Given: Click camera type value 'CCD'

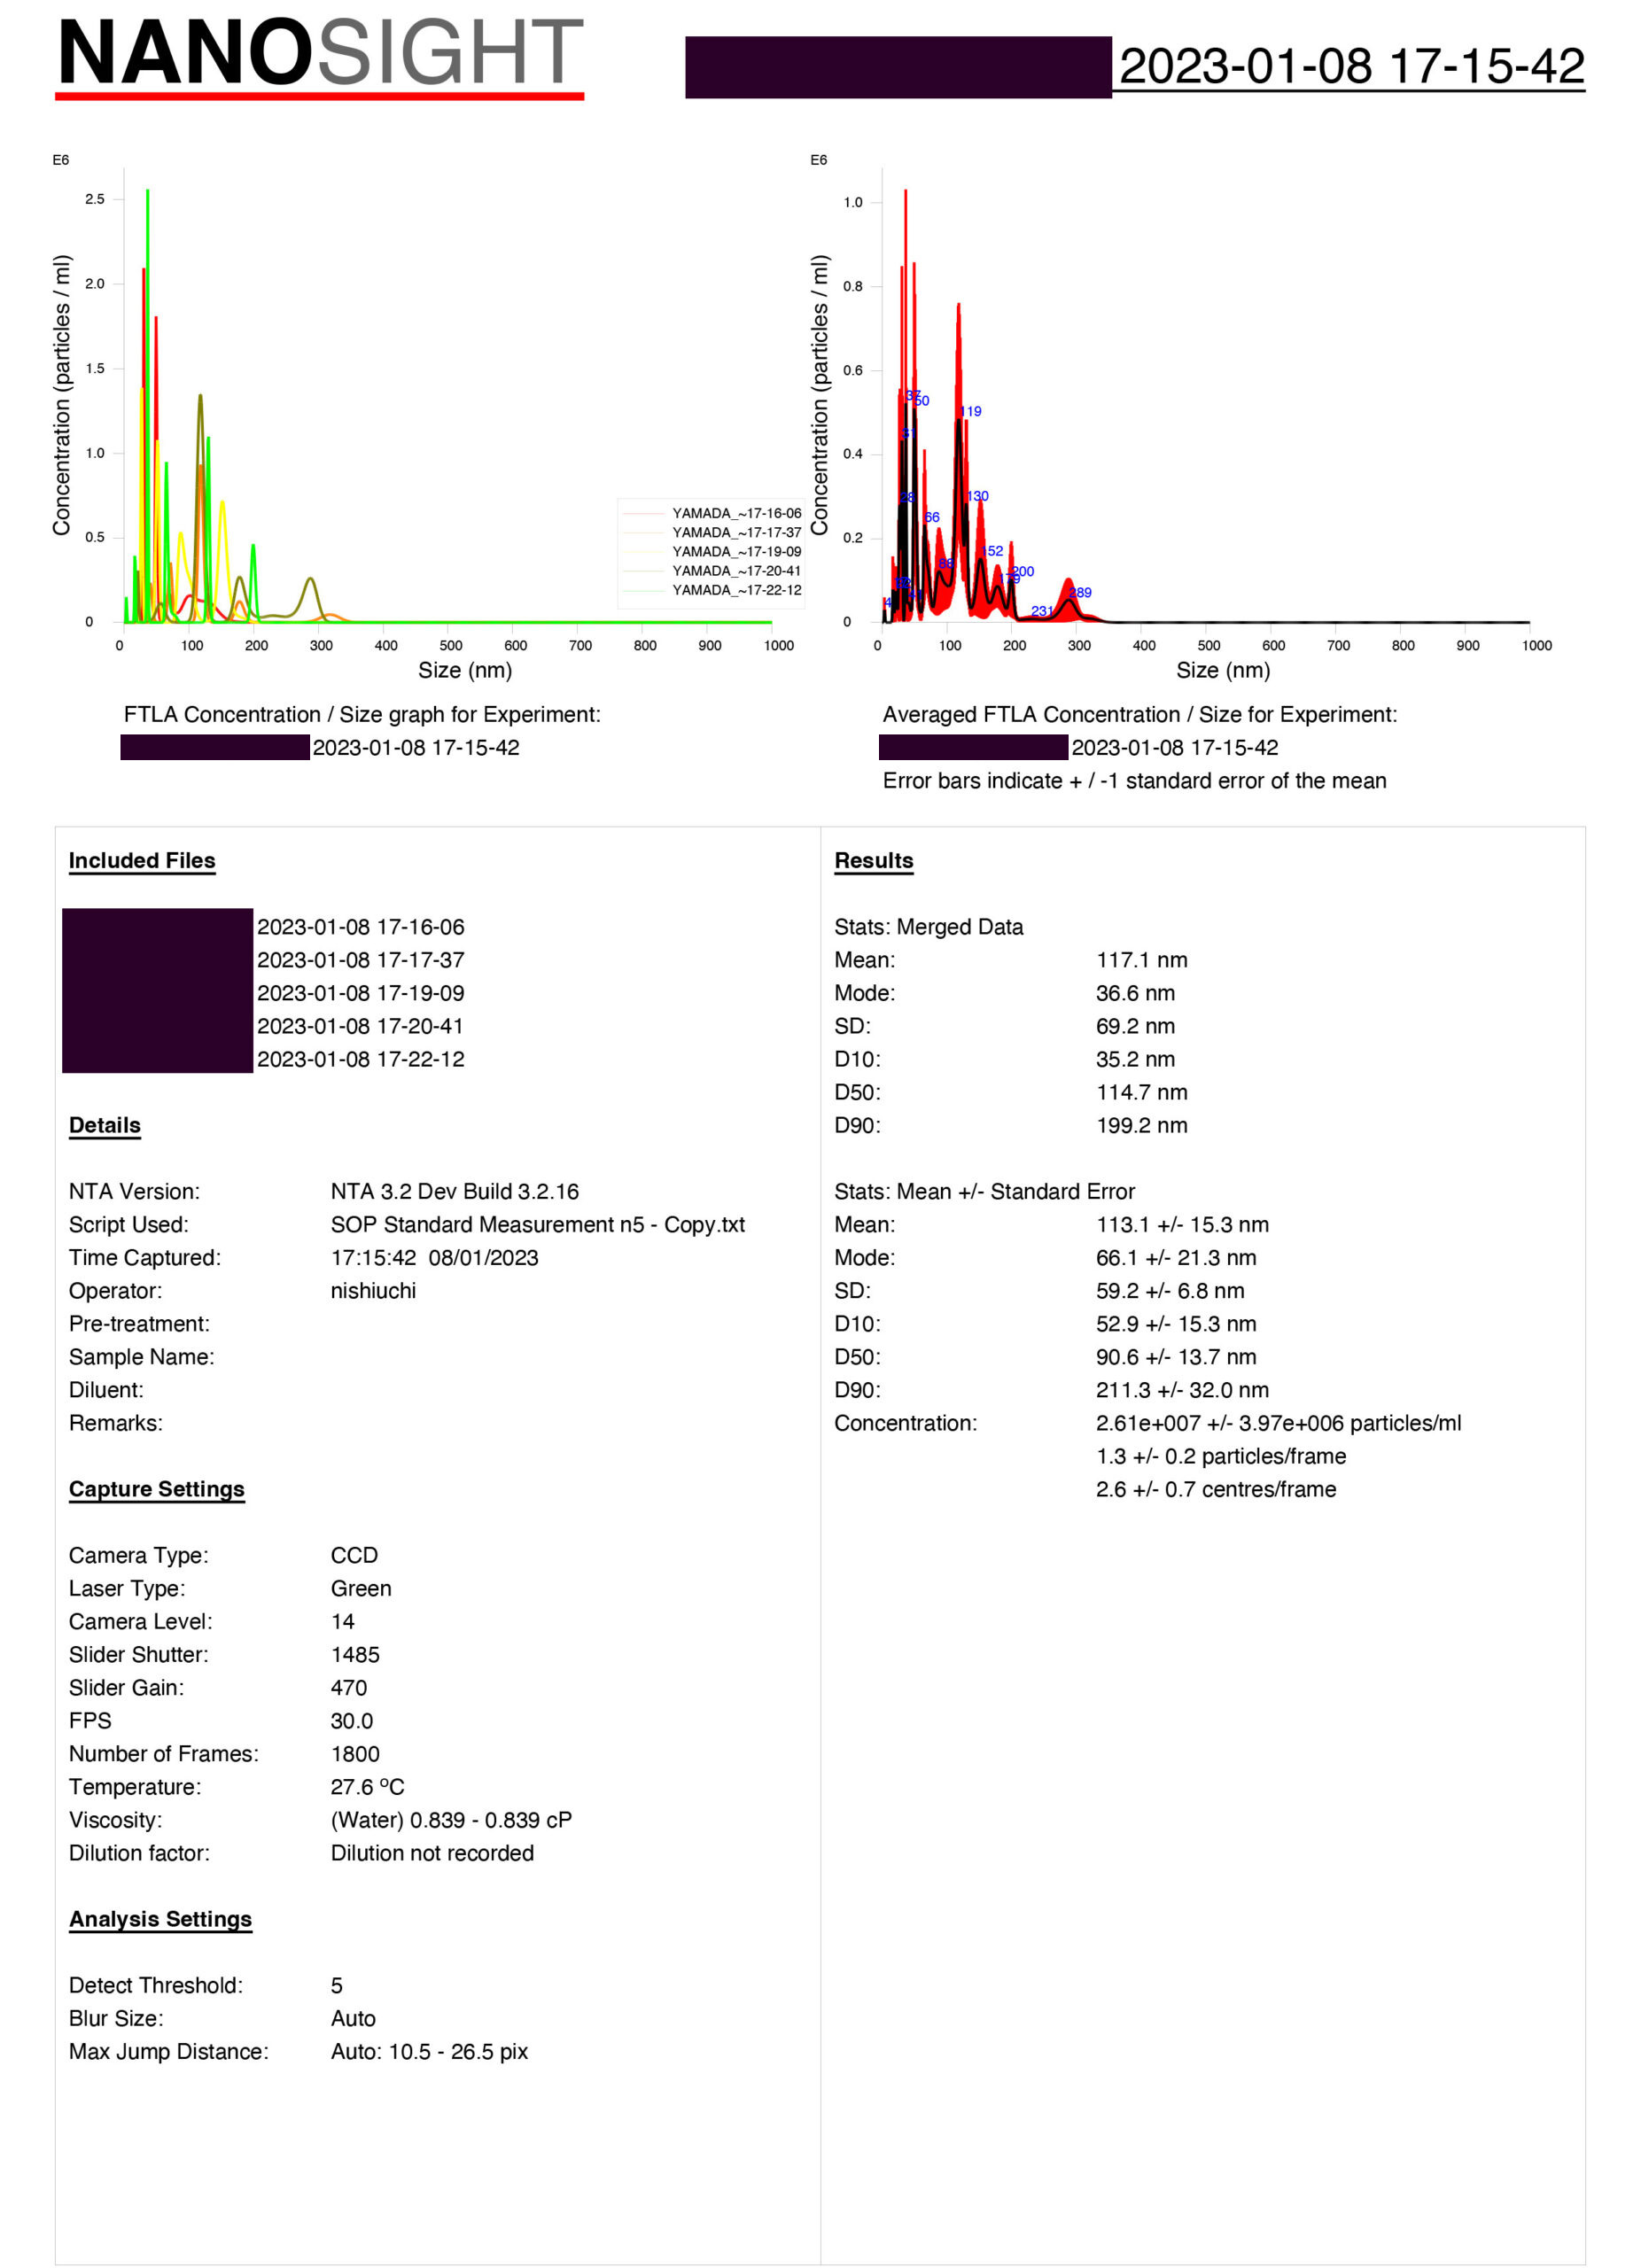Looking at the screenshot, I should (354, 1555).
